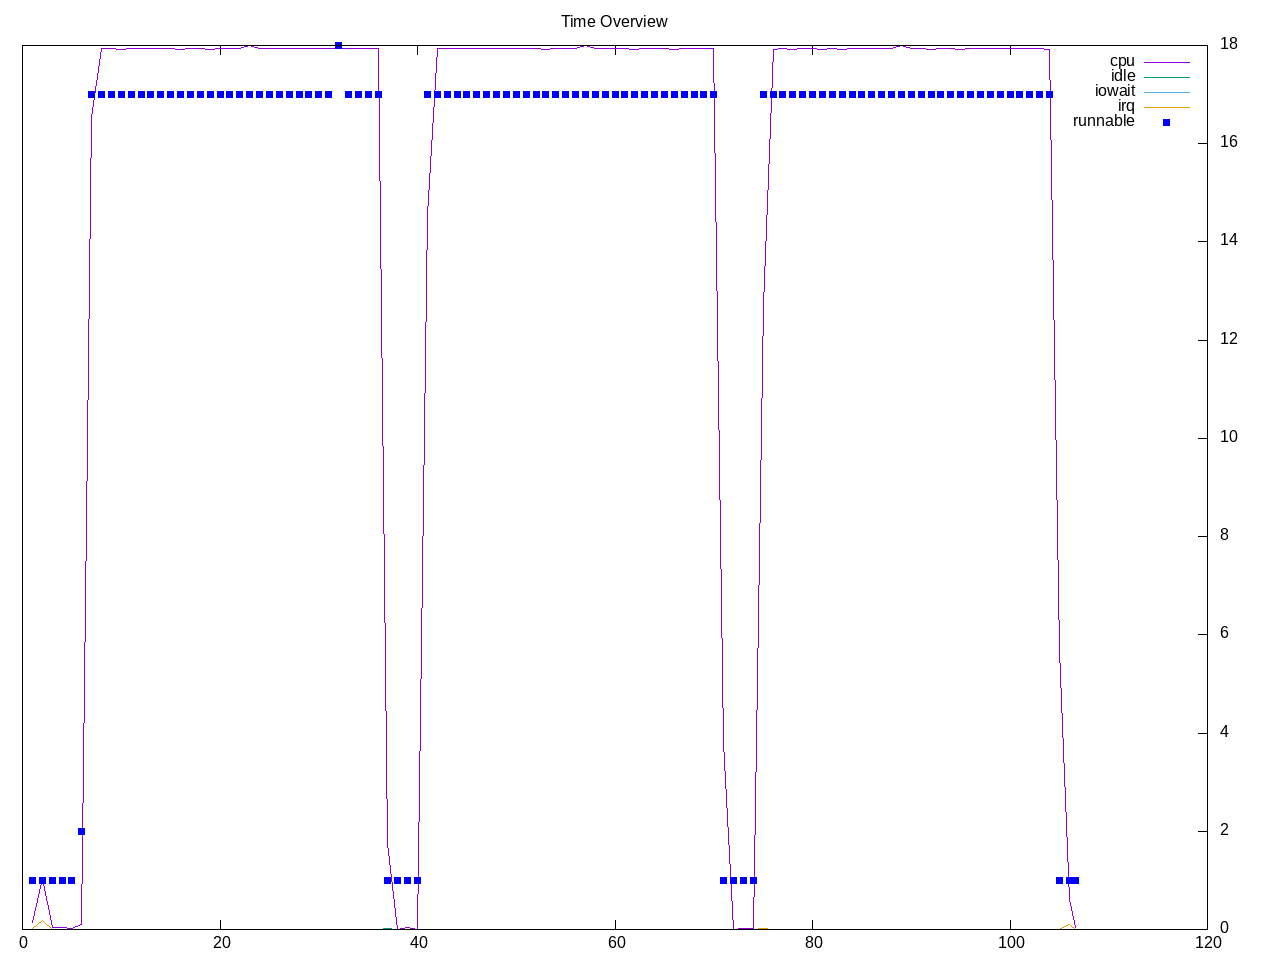
Task: Select the "cpu" legend label
Action: [x=1122, y=61]
